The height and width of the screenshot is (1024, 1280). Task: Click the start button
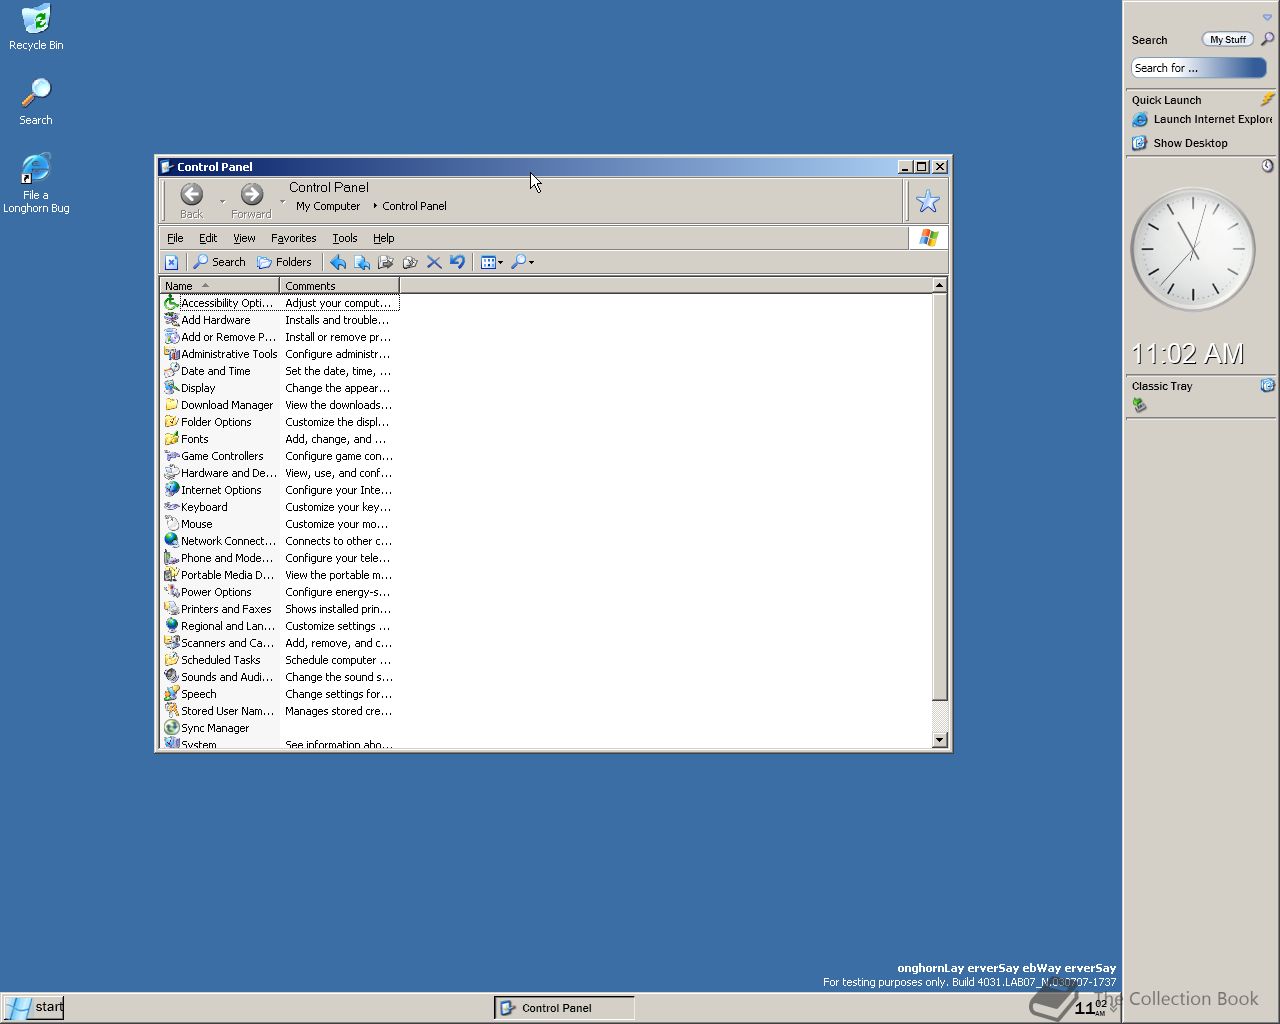tap(33, 1007)
